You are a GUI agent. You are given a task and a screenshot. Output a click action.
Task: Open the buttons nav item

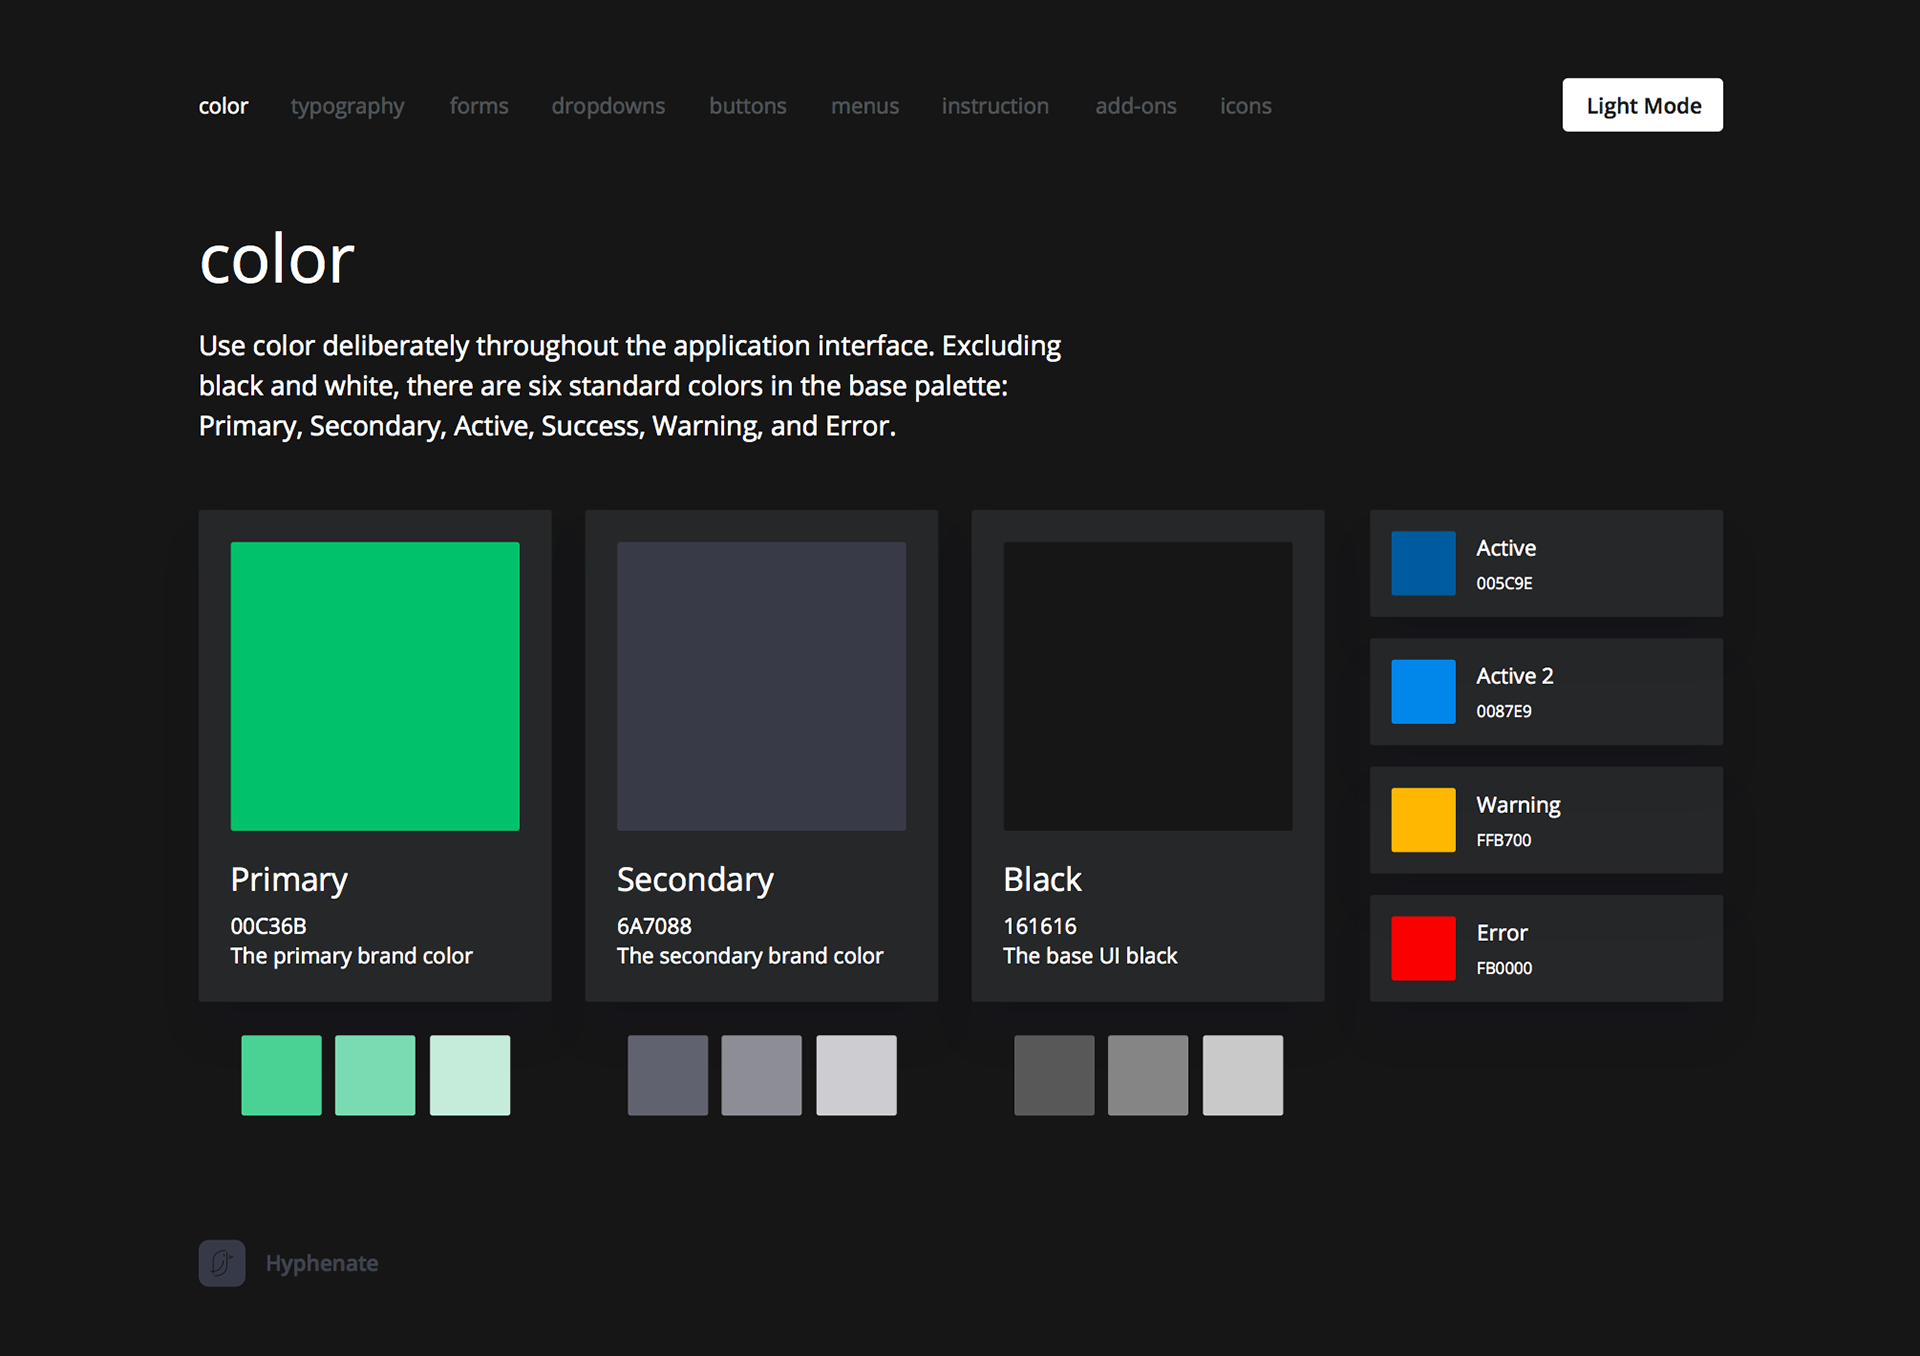point(747,106)
